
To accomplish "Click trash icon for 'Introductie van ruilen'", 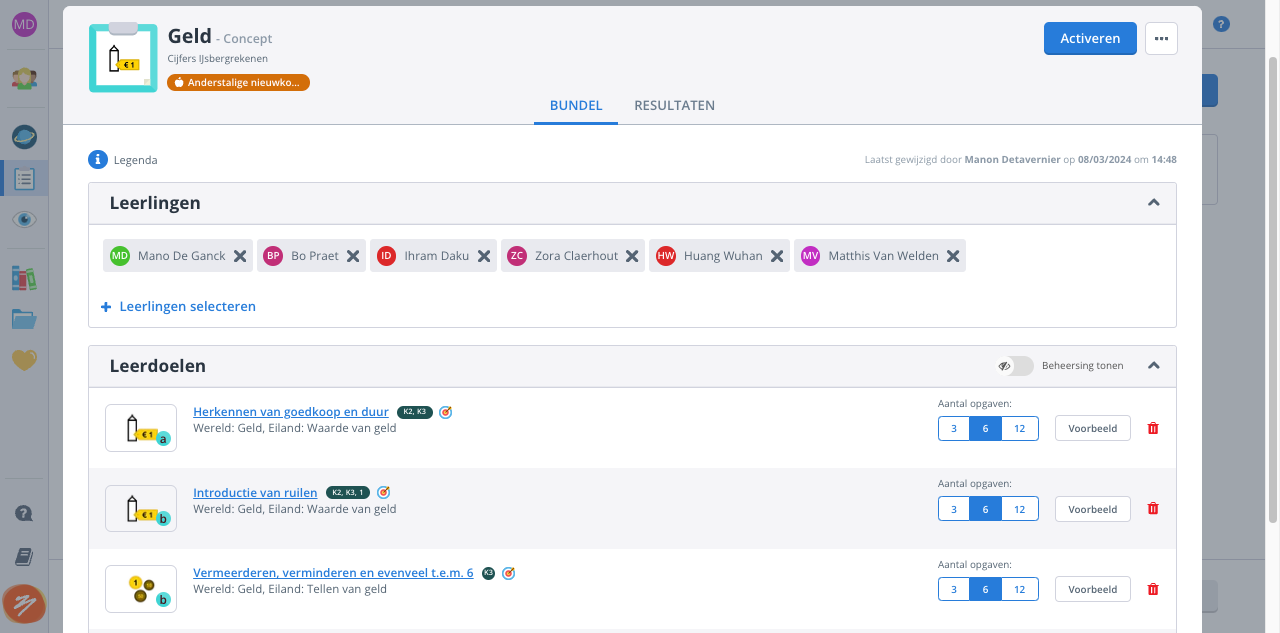I will (1153, 508).
